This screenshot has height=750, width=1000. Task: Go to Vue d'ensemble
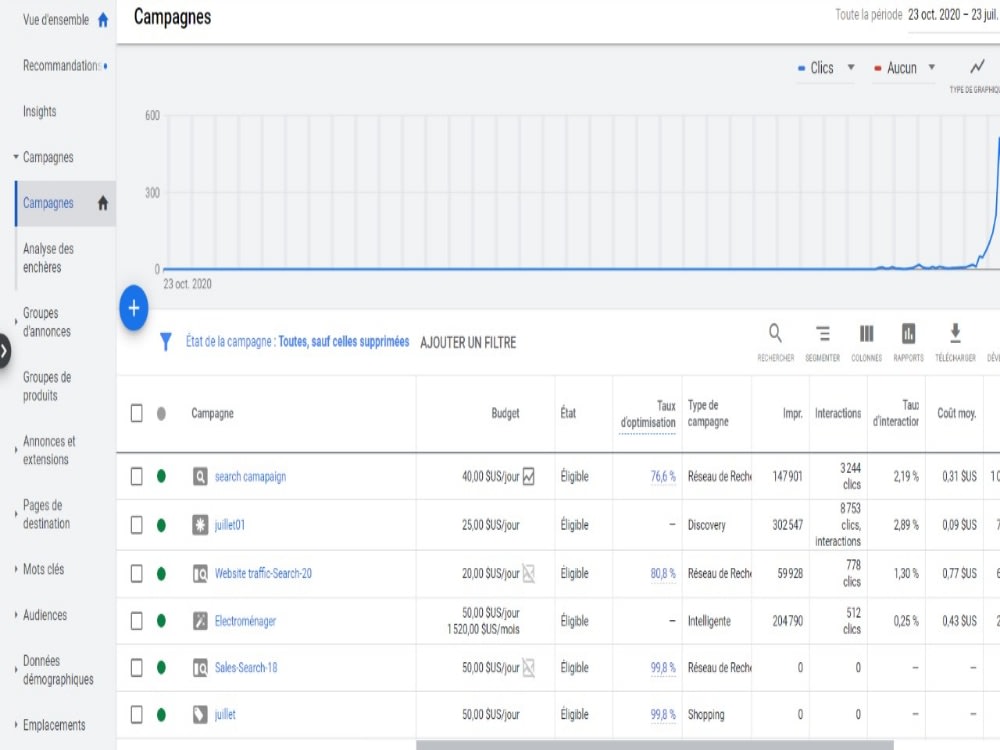click(56, 20)
